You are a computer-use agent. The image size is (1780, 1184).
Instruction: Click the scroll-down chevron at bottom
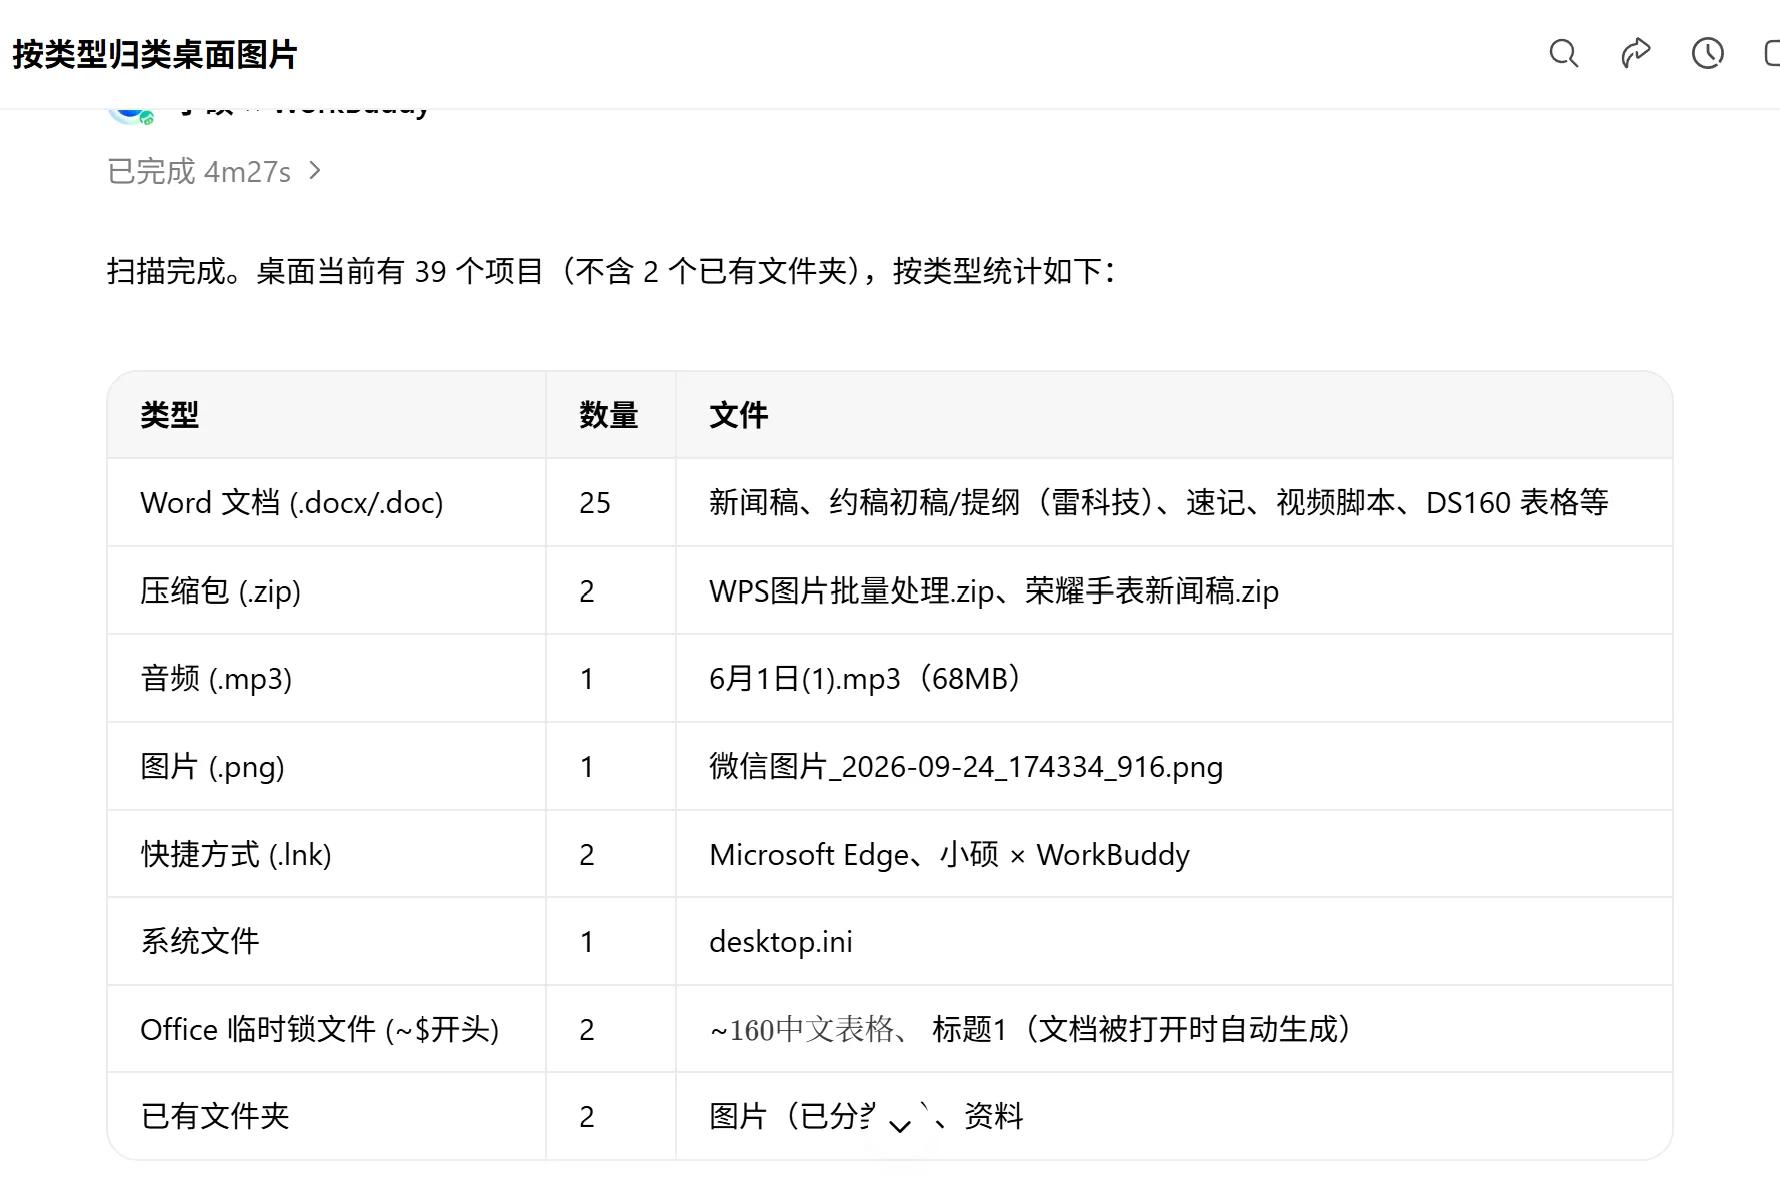pyautogui.click(x=900, y=1126)
